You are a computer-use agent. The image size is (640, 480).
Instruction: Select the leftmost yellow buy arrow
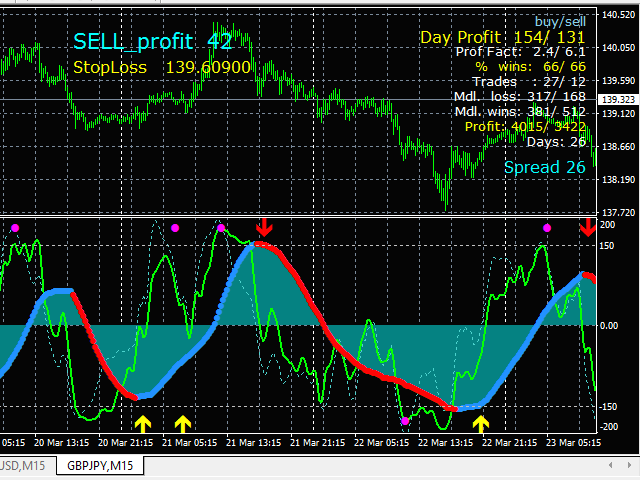[x=141, y=423]
